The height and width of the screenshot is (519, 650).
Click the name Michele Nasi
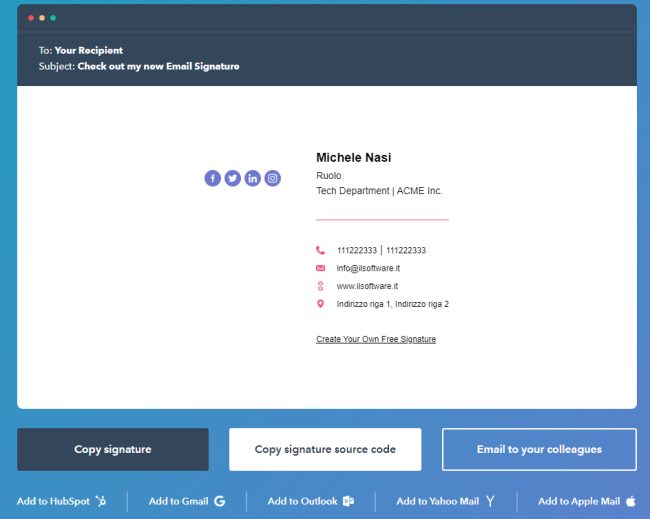[x=354, y=158]
